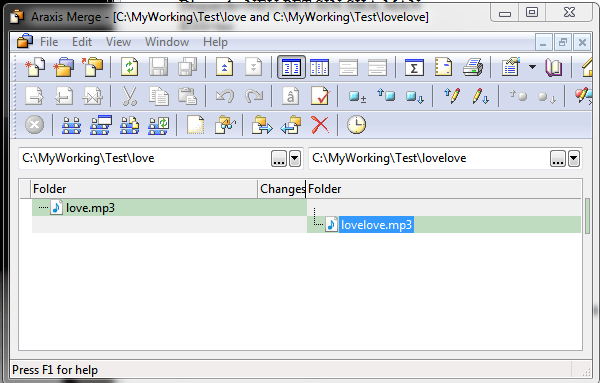The height and width of the screenshot is (383, 600).
Task: Click the new folder comparison icon
Action: 64,67
